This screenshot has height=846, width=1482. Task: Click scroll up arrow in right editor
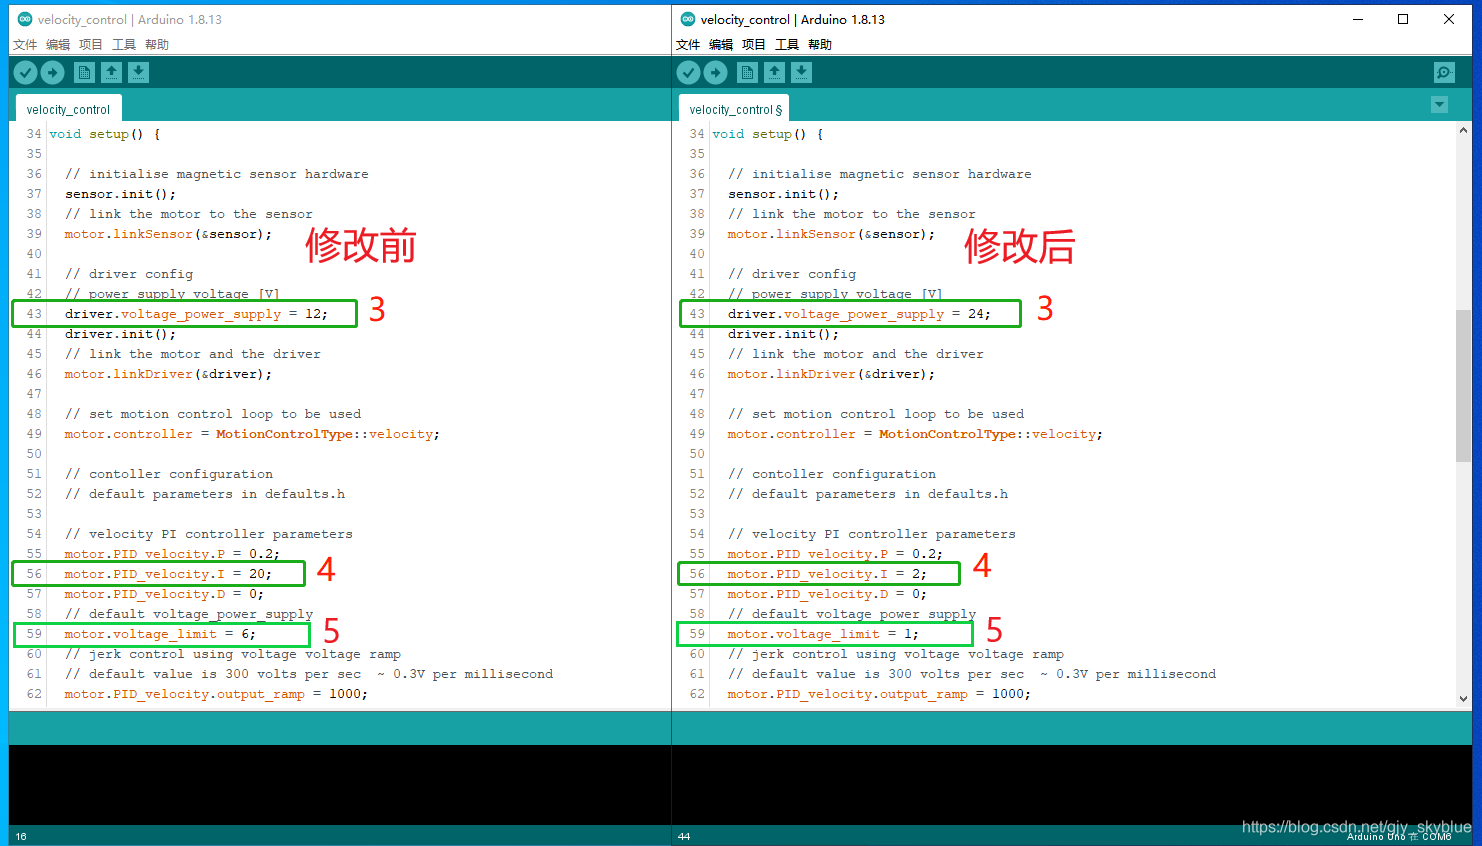point(1463,130)
